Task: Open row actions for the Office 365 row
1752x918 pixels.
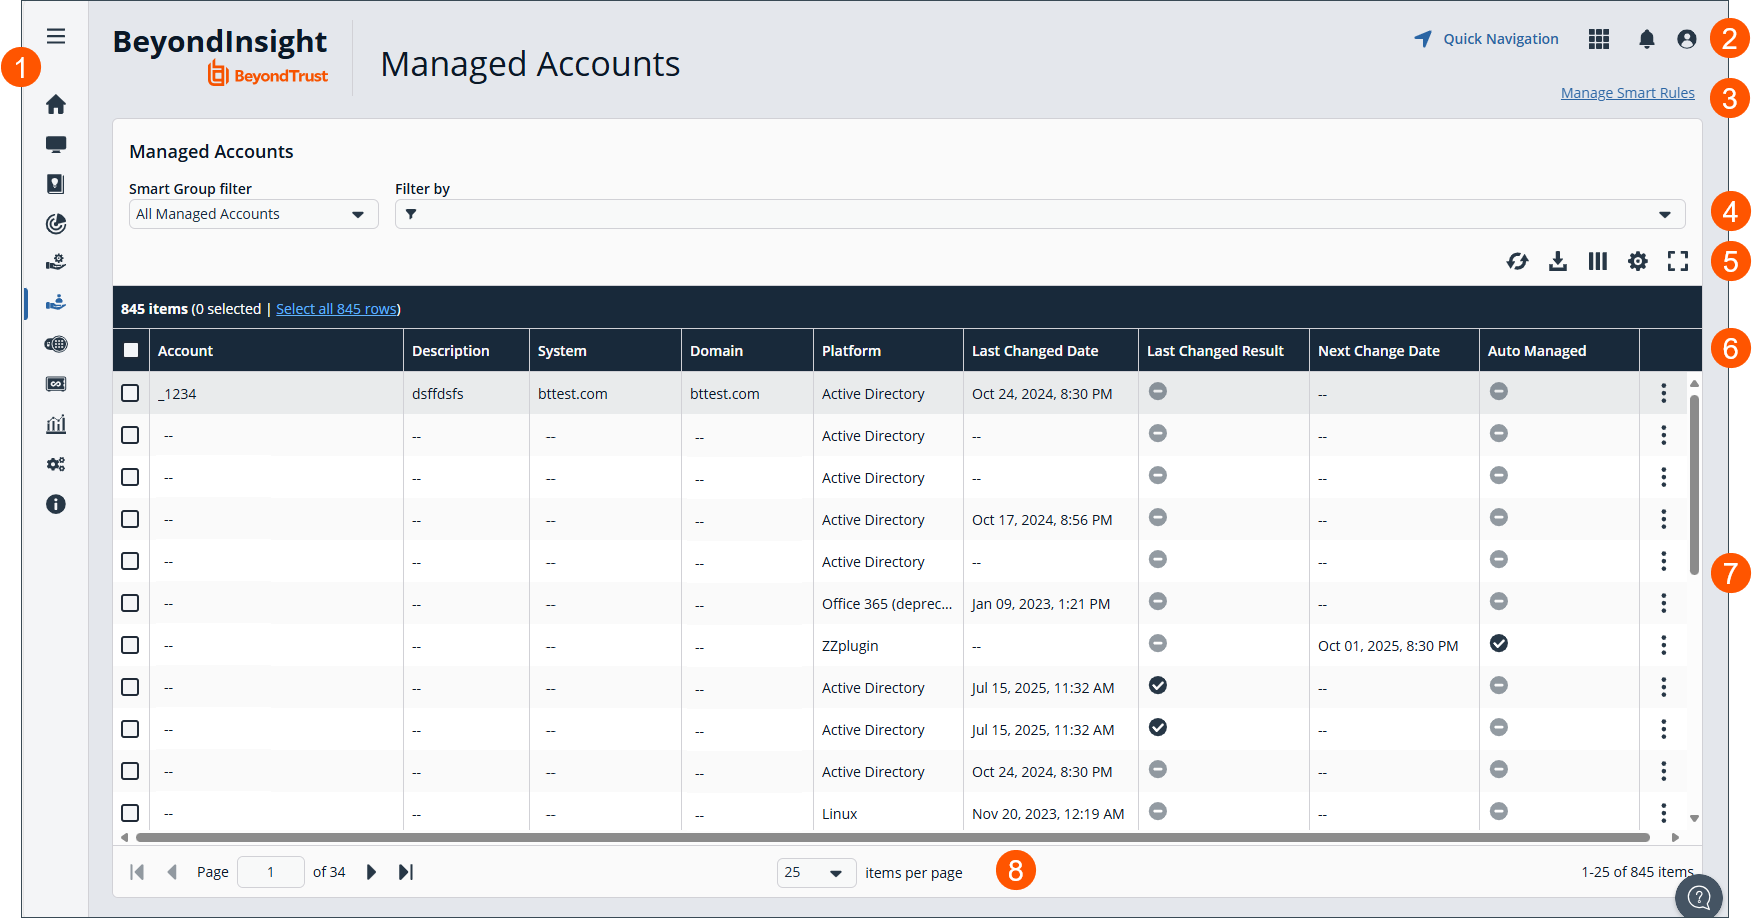Action: pos(1664,603)
